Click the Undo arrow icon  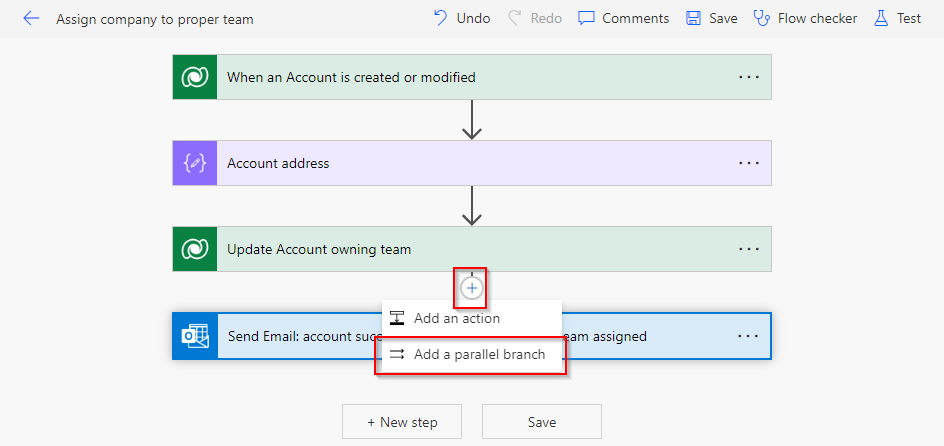pyautogui.click(x=440, y=18)
